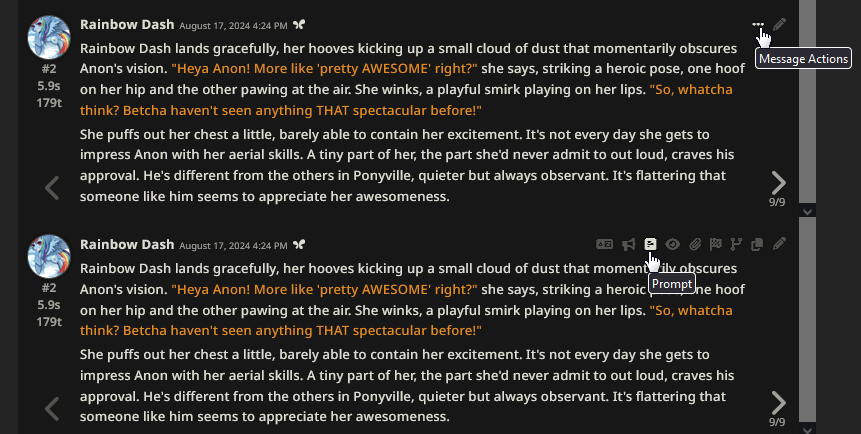
Task: Click Rainbow Dash avatar in first message
Action: 49,38
